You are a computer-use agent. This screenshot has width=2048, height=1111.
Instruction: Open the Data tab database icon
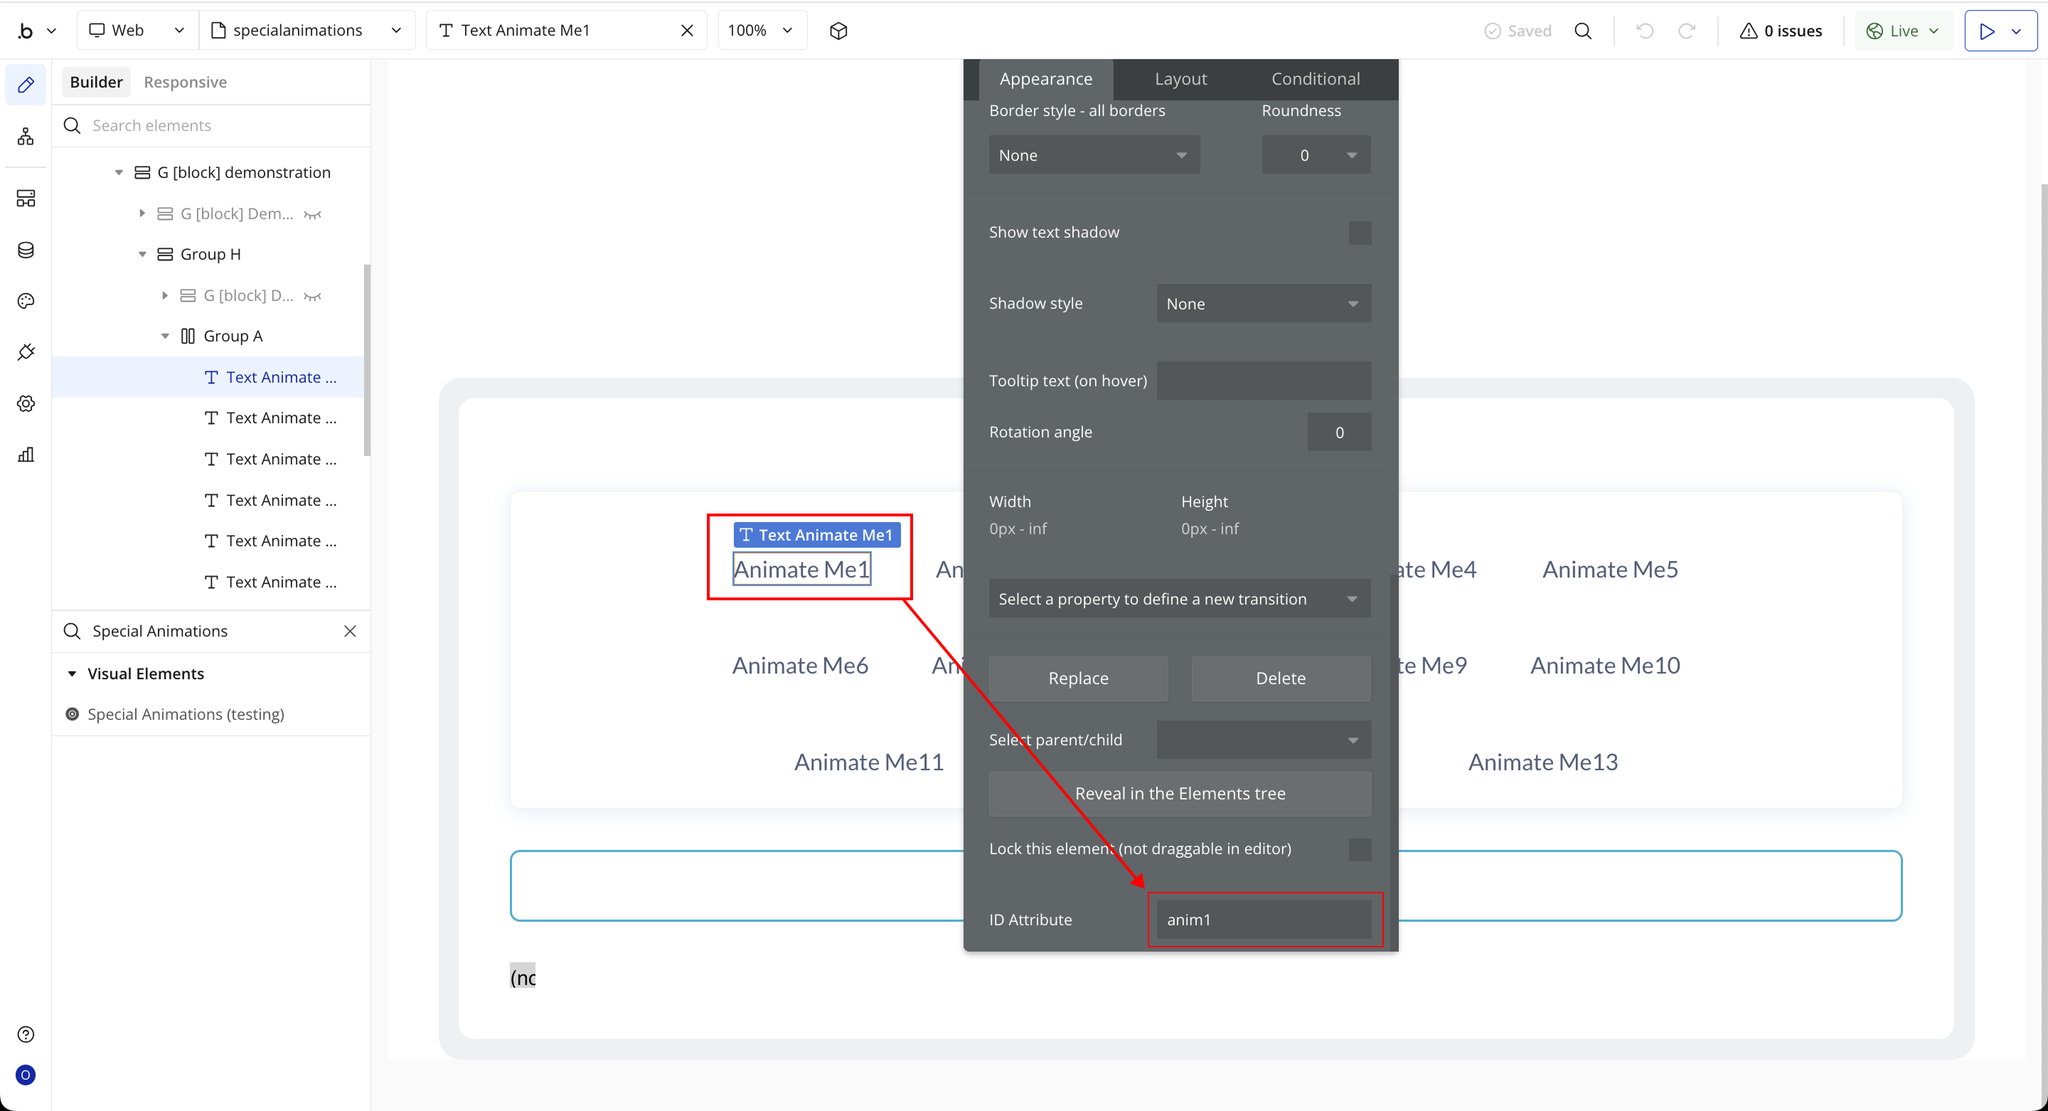point(26,250)
